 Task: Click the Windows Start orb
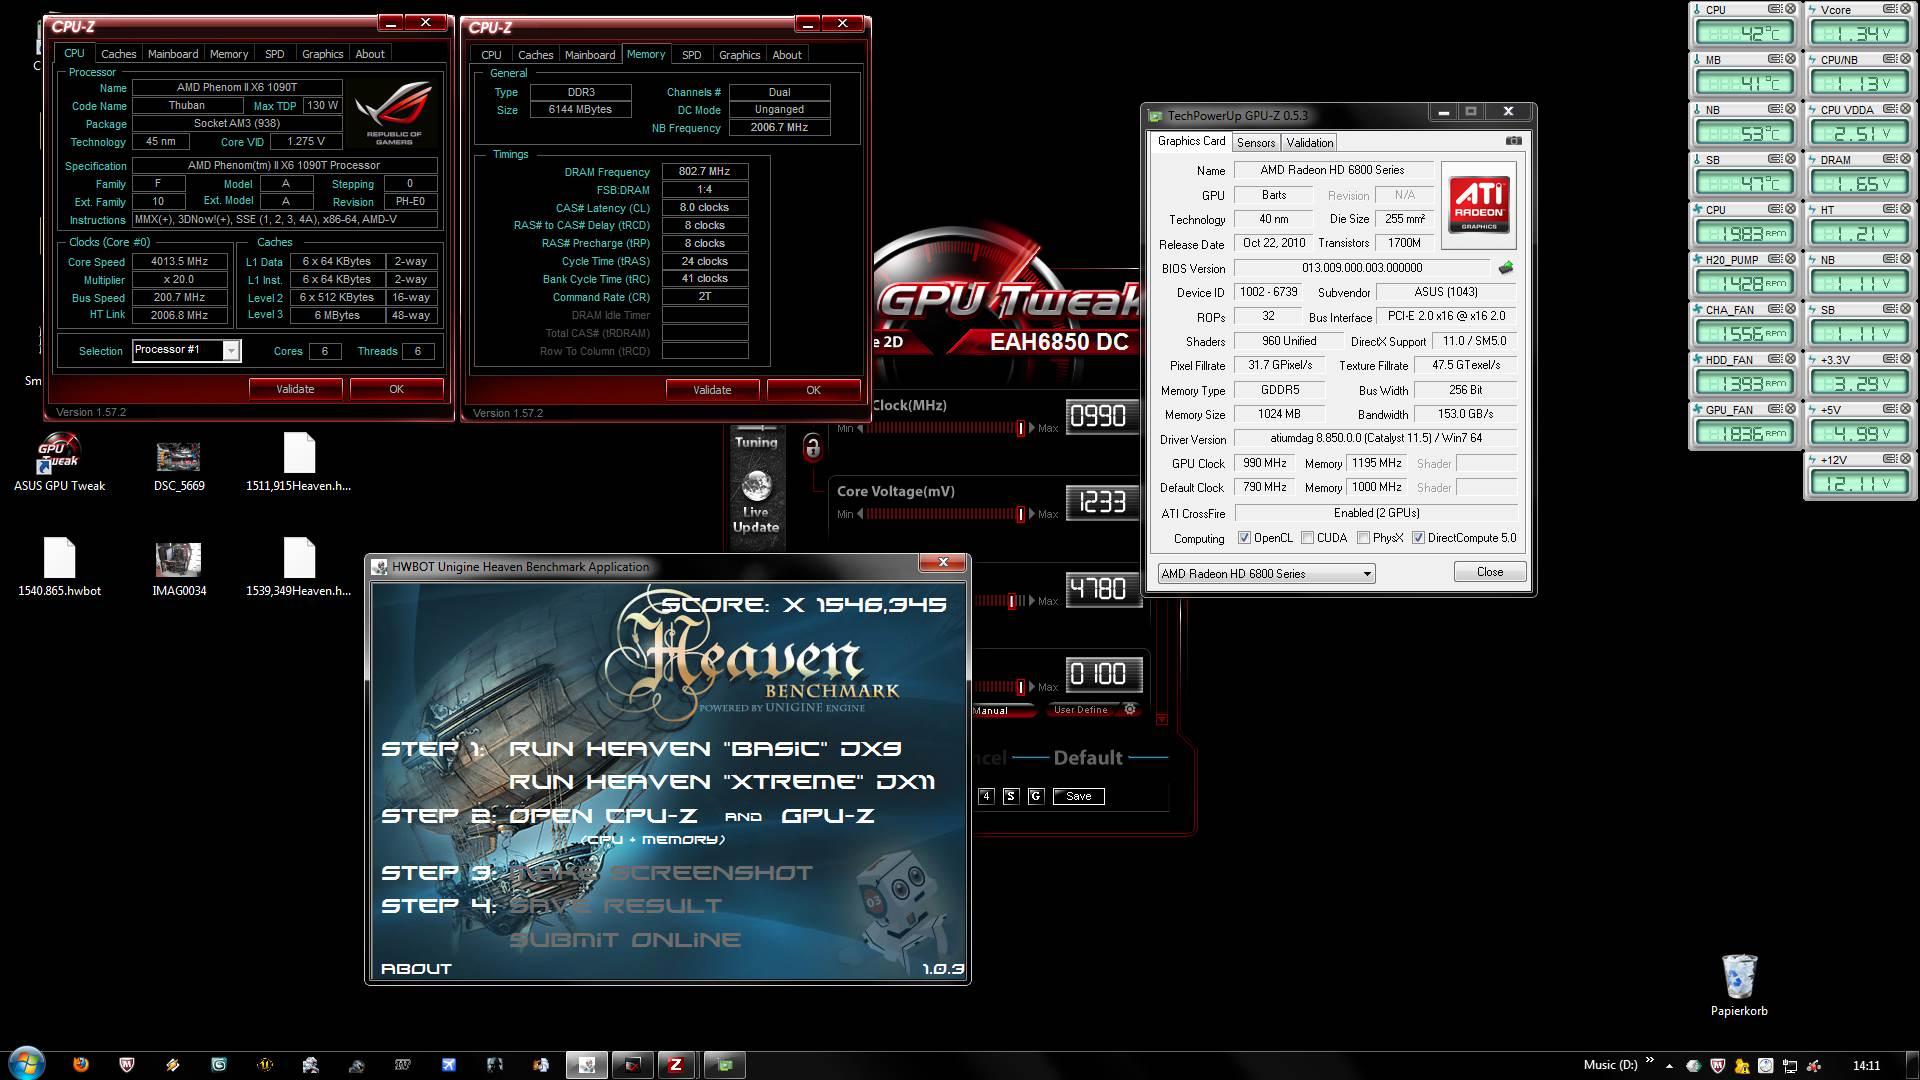point(27,1064)
